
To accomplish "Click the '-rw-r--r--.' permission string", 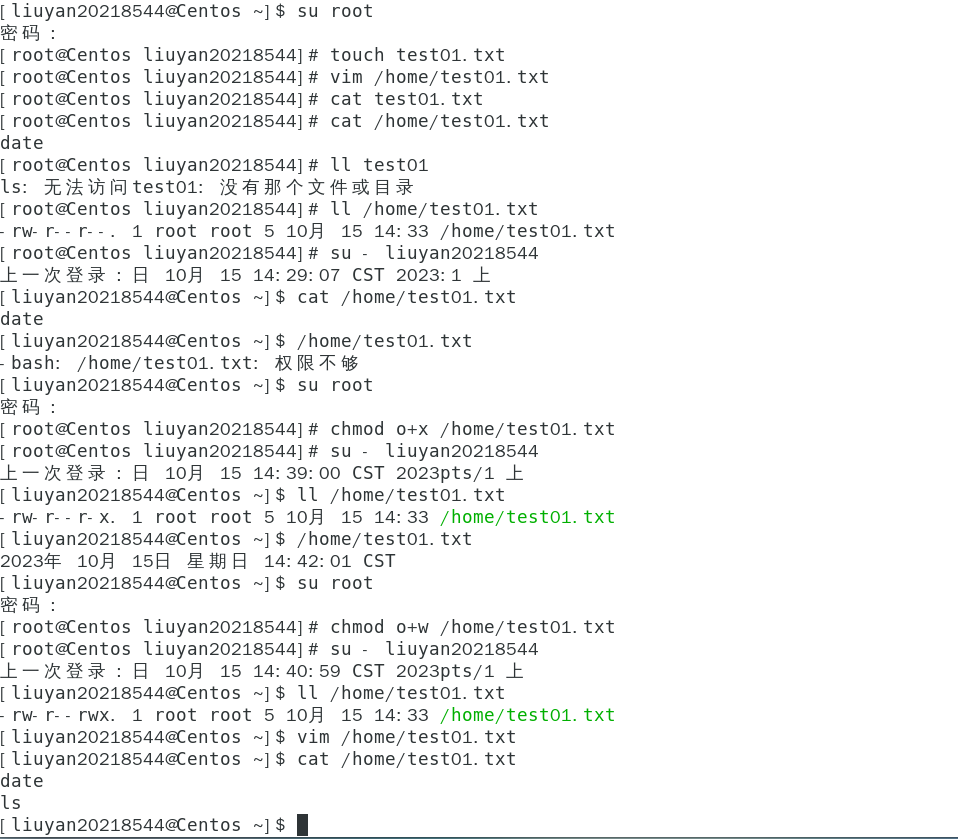I will [x=58, y=231].
